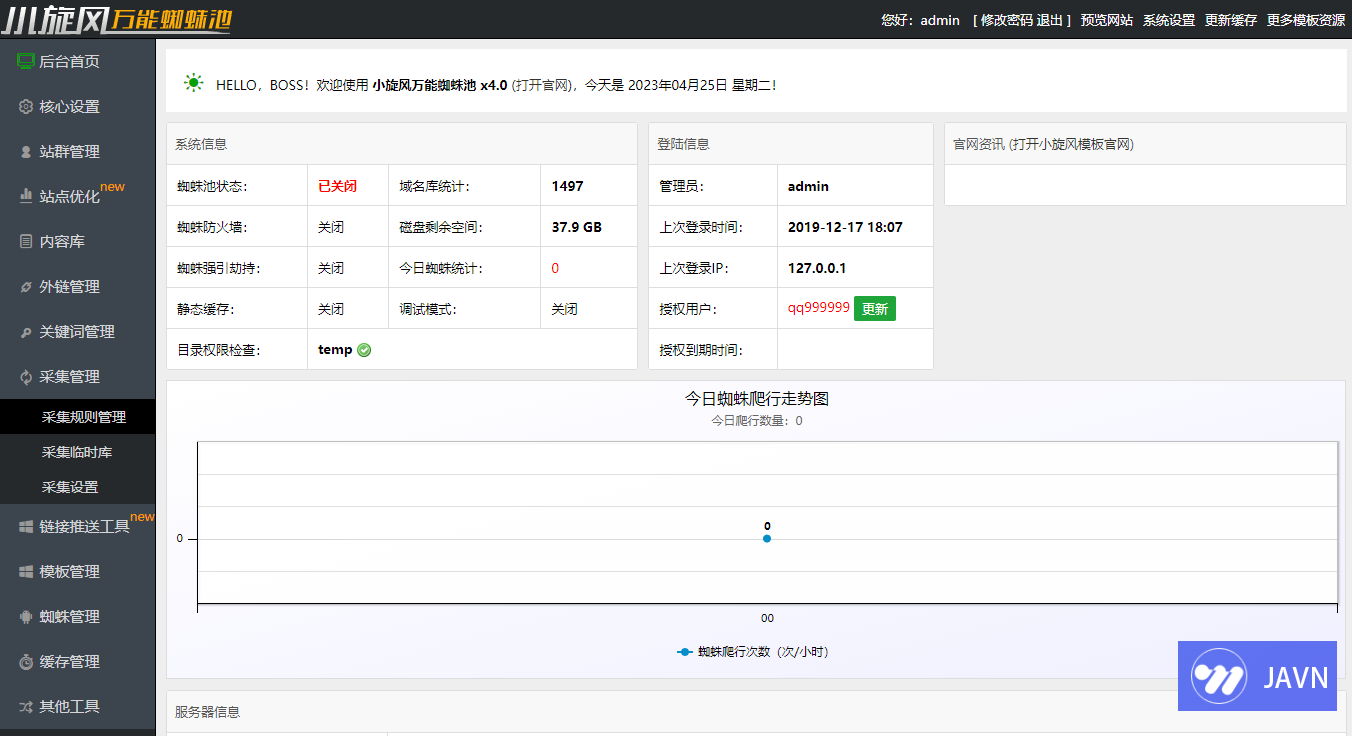Click the user icon beside 站群管理
This screenshot has height=736, width=1352.
(26, 152)
